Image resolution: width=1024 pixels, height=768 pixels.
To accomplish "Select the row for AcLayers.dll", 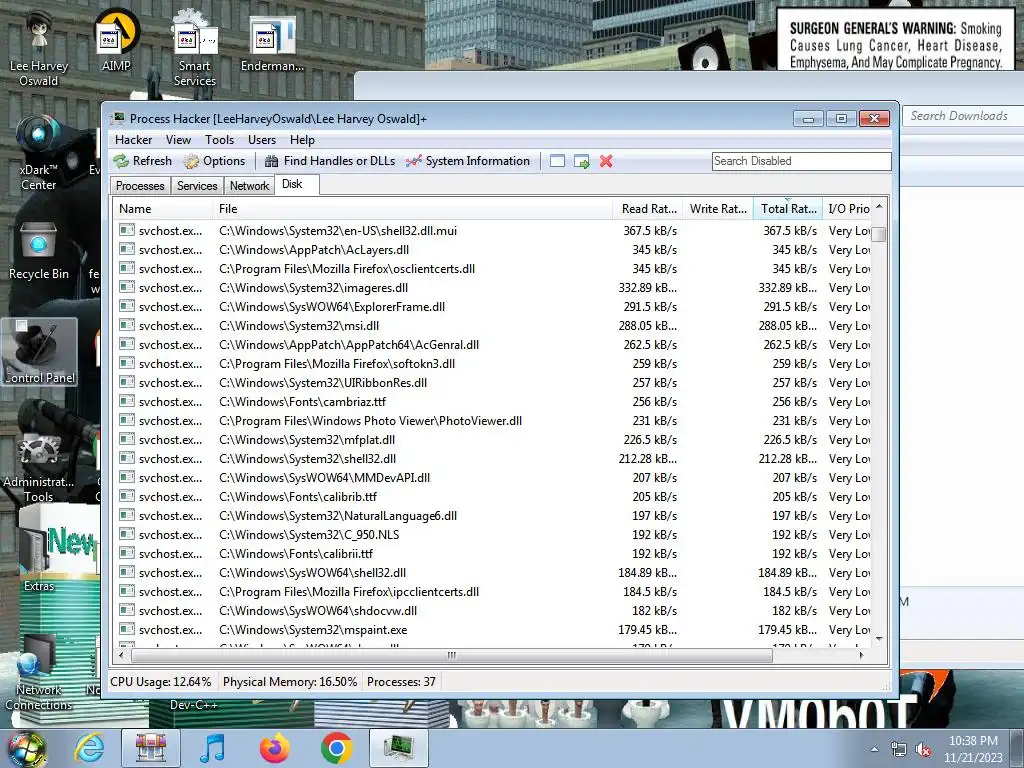I will (494, 249).
